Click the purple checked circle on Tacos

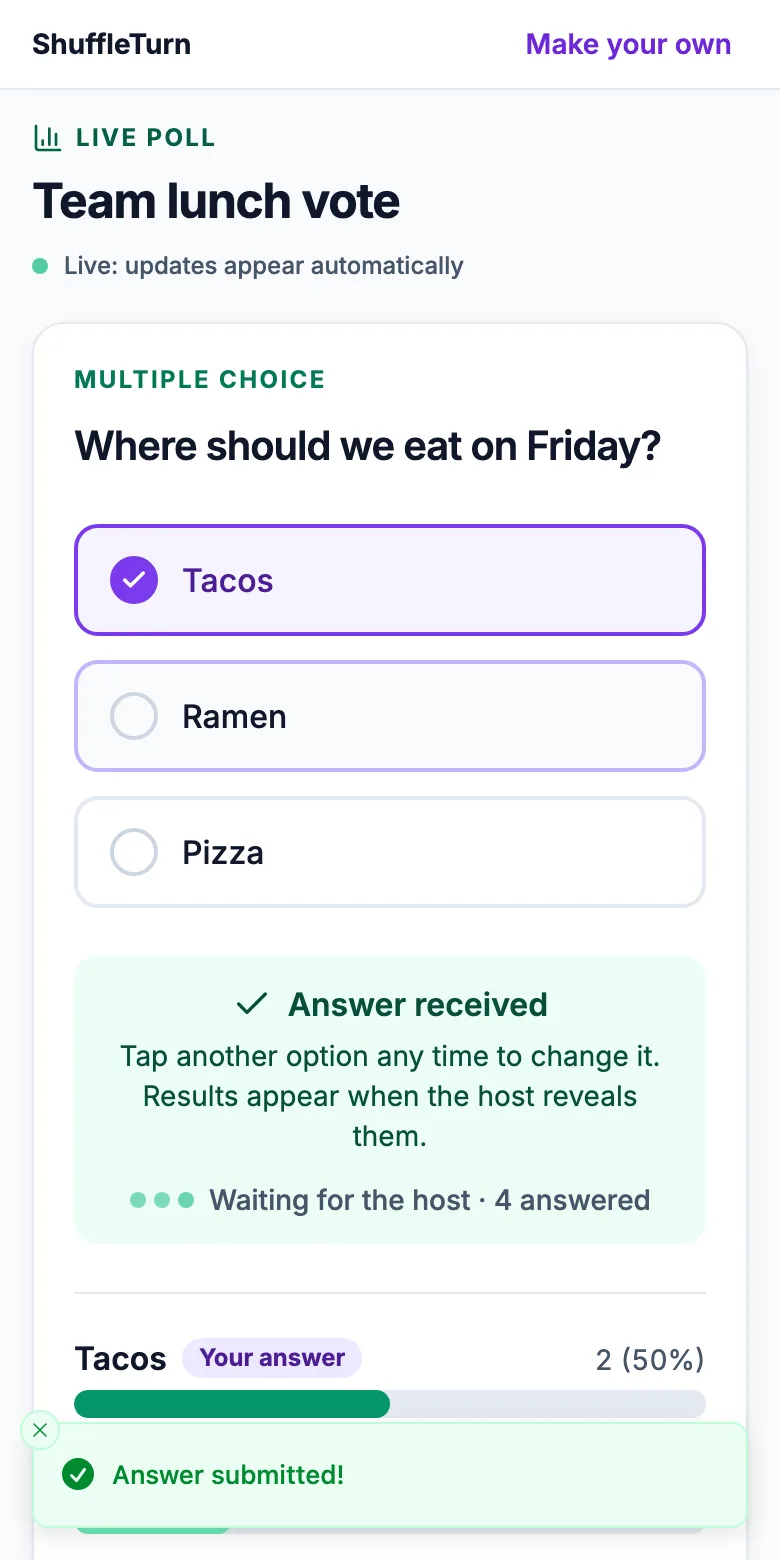point(134,580)
